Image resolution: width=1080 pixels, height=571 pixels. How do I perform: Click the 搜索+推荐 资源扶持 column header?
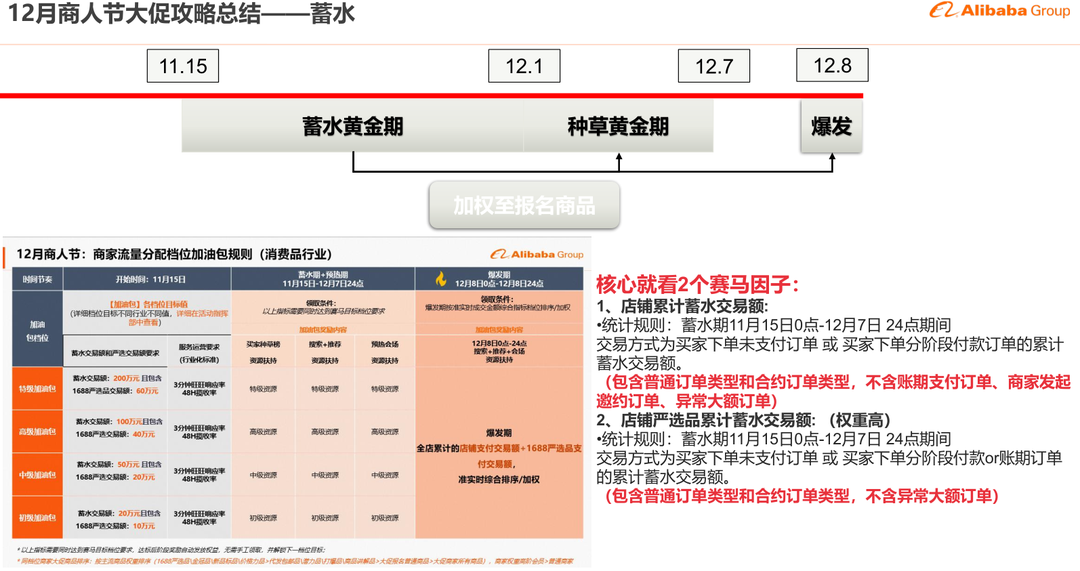[x=324, y=352]
